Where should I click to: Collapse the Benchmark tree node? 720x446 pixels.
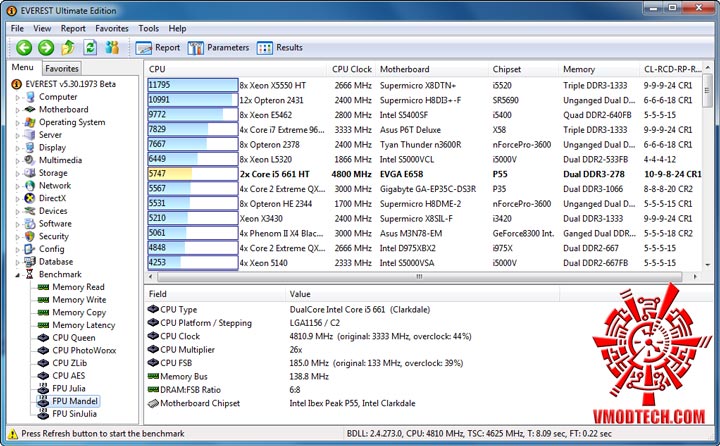pos(18,275)
